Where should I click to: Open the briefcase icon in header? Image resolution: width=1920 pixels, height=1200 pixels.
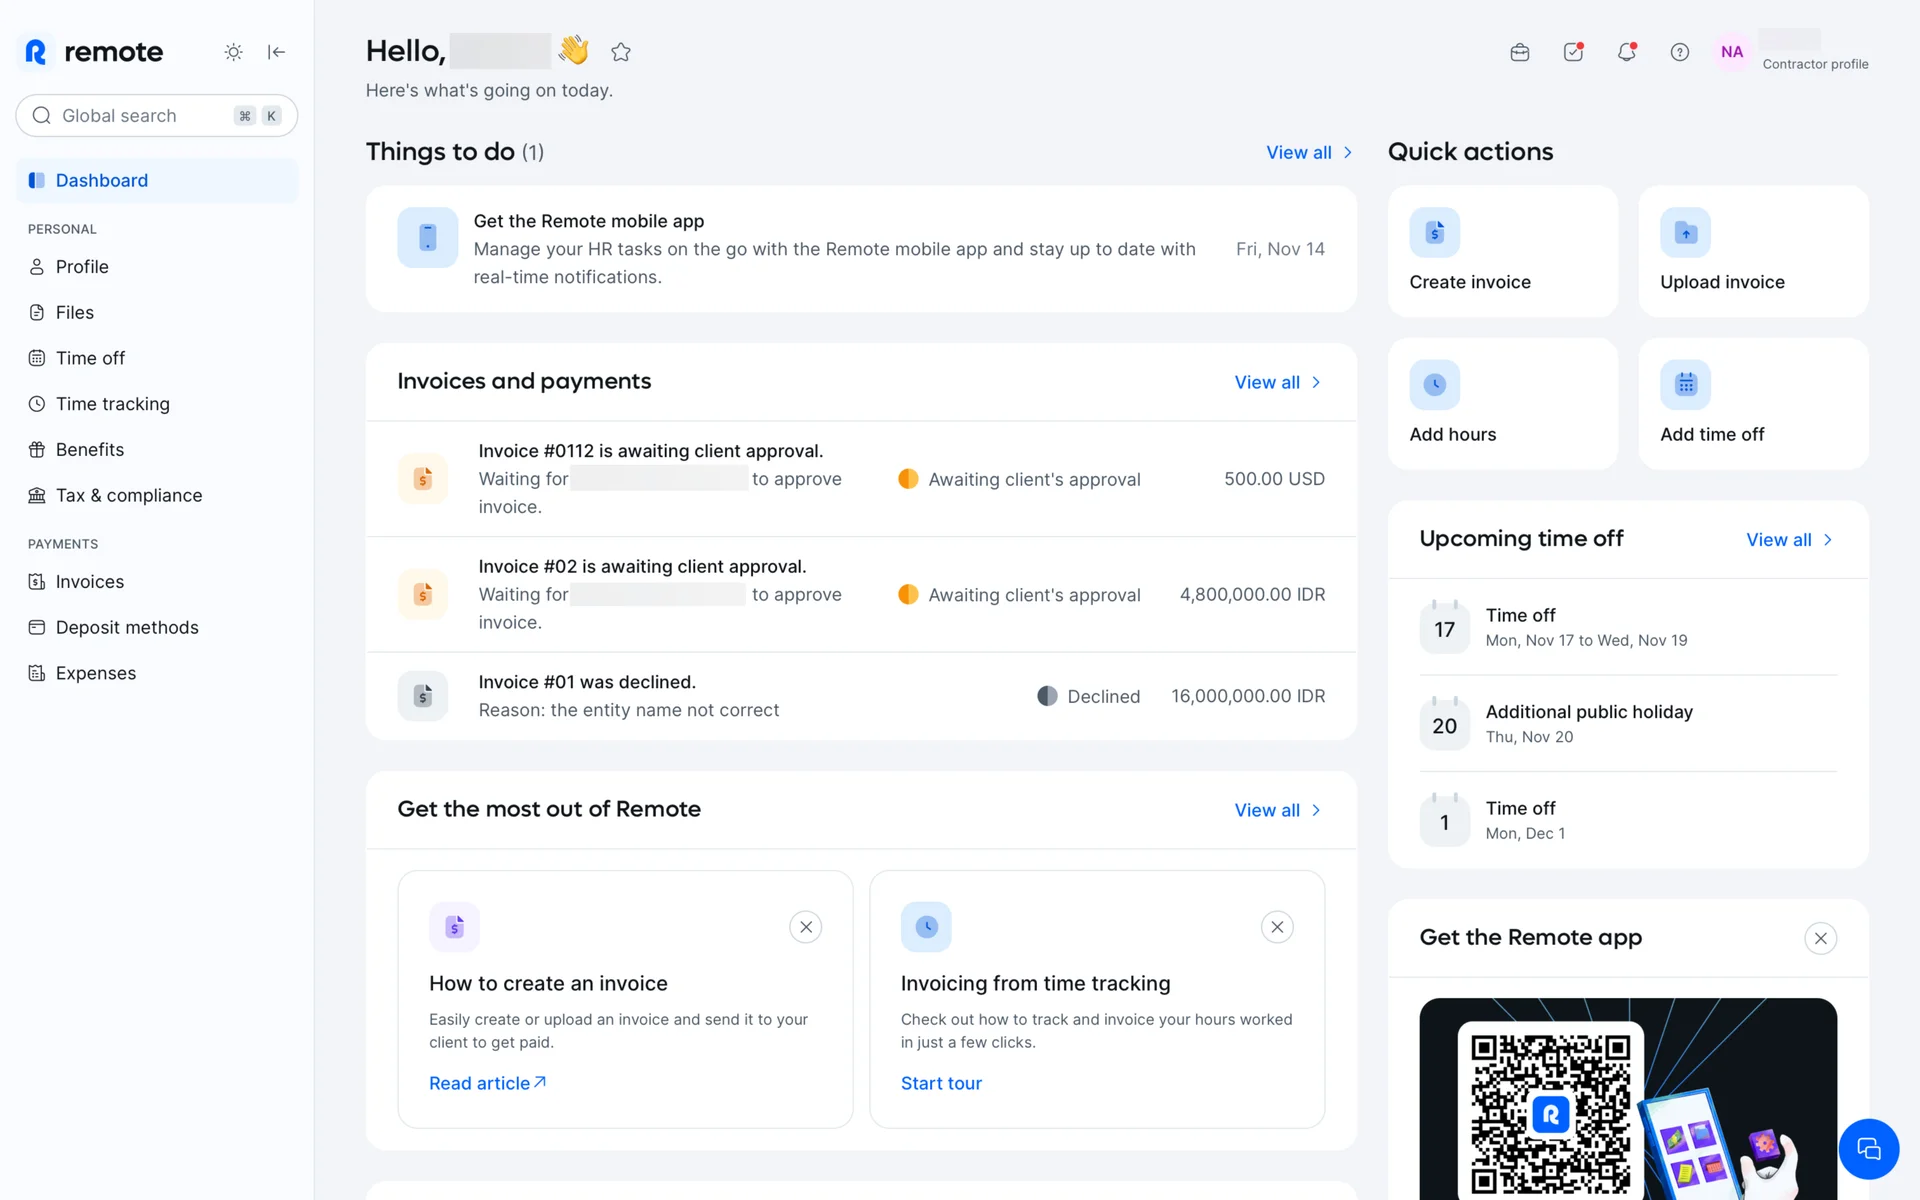coord(1519,52)
